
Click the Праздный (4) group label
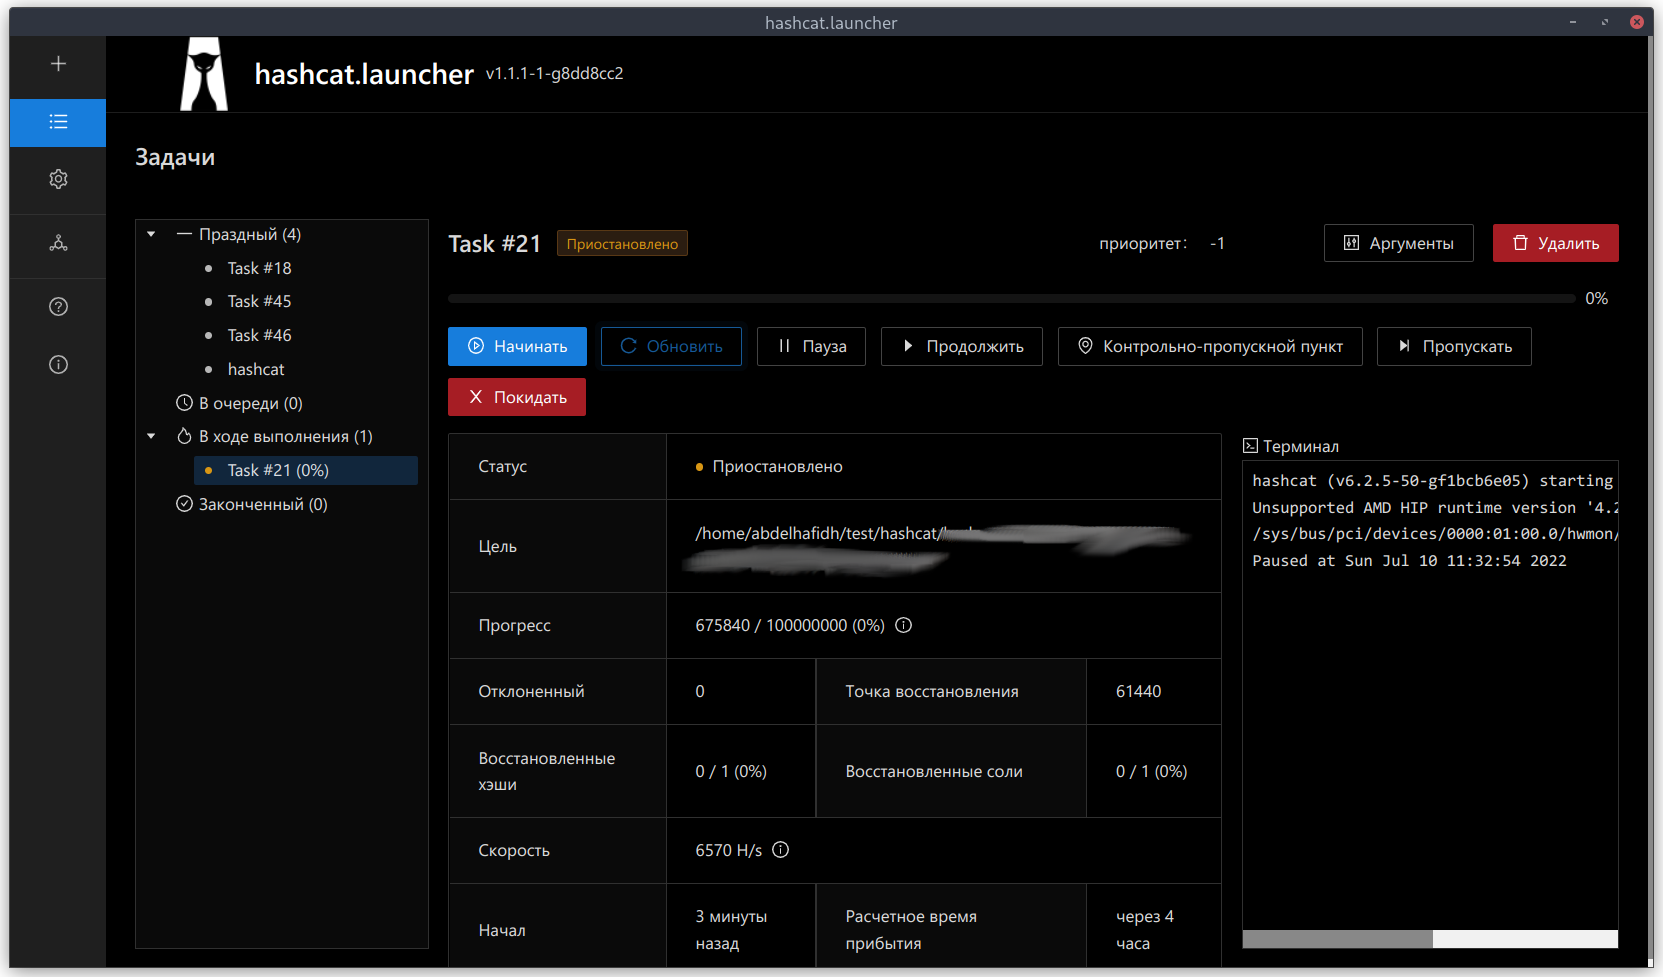tap(249, 234)
